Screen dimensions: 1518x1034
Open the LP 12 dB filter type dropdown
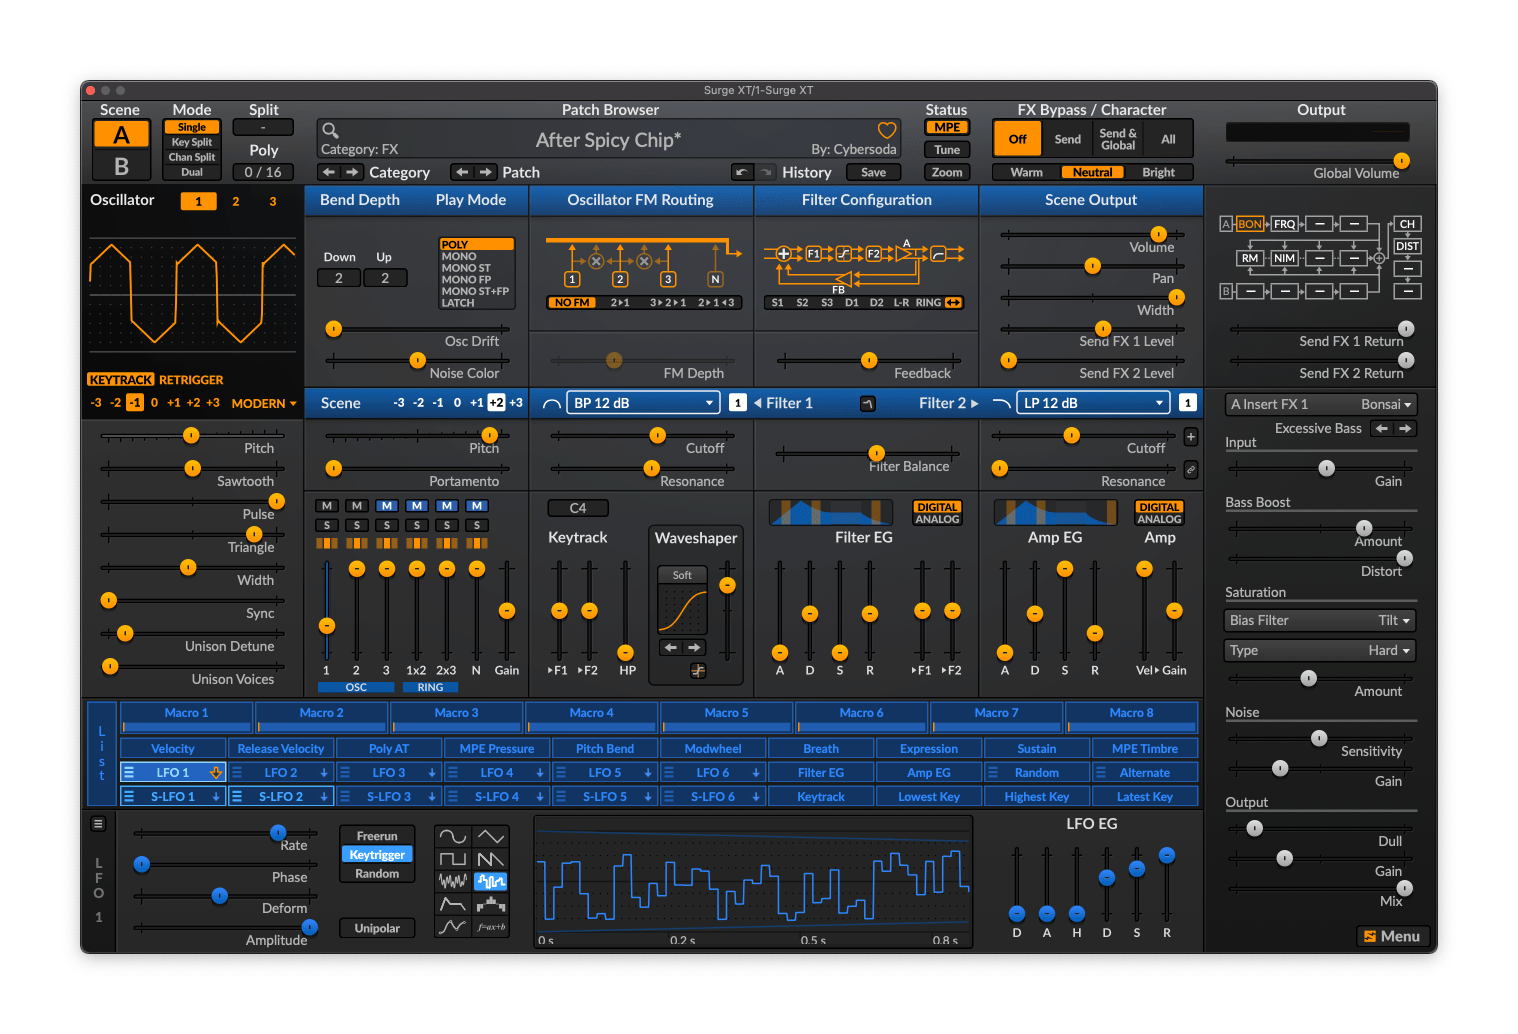tap(1092, 402)
